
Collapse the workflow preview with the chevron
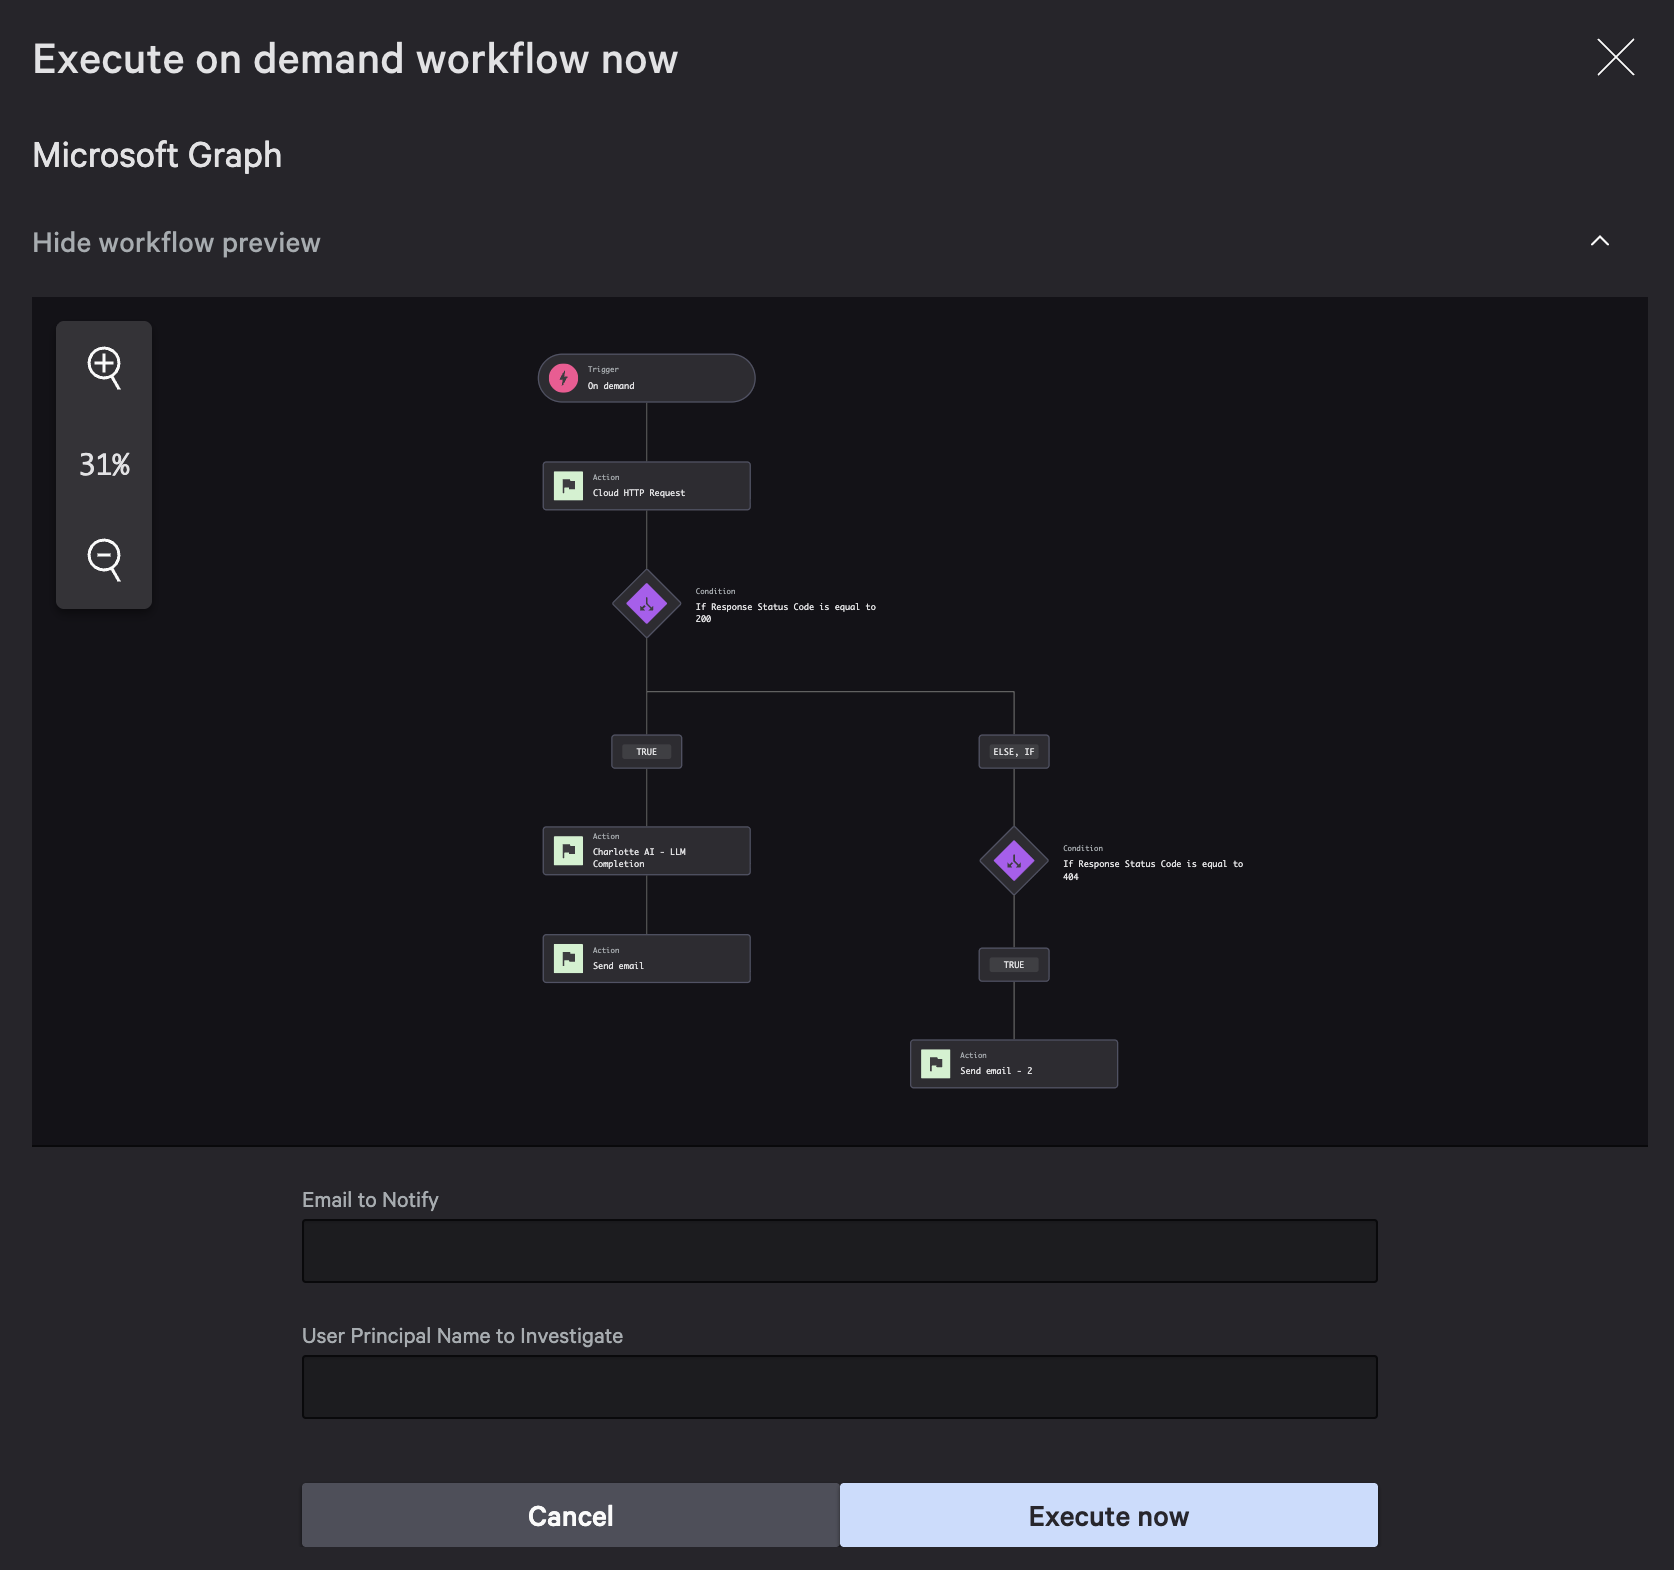(x=1599, y=241)
